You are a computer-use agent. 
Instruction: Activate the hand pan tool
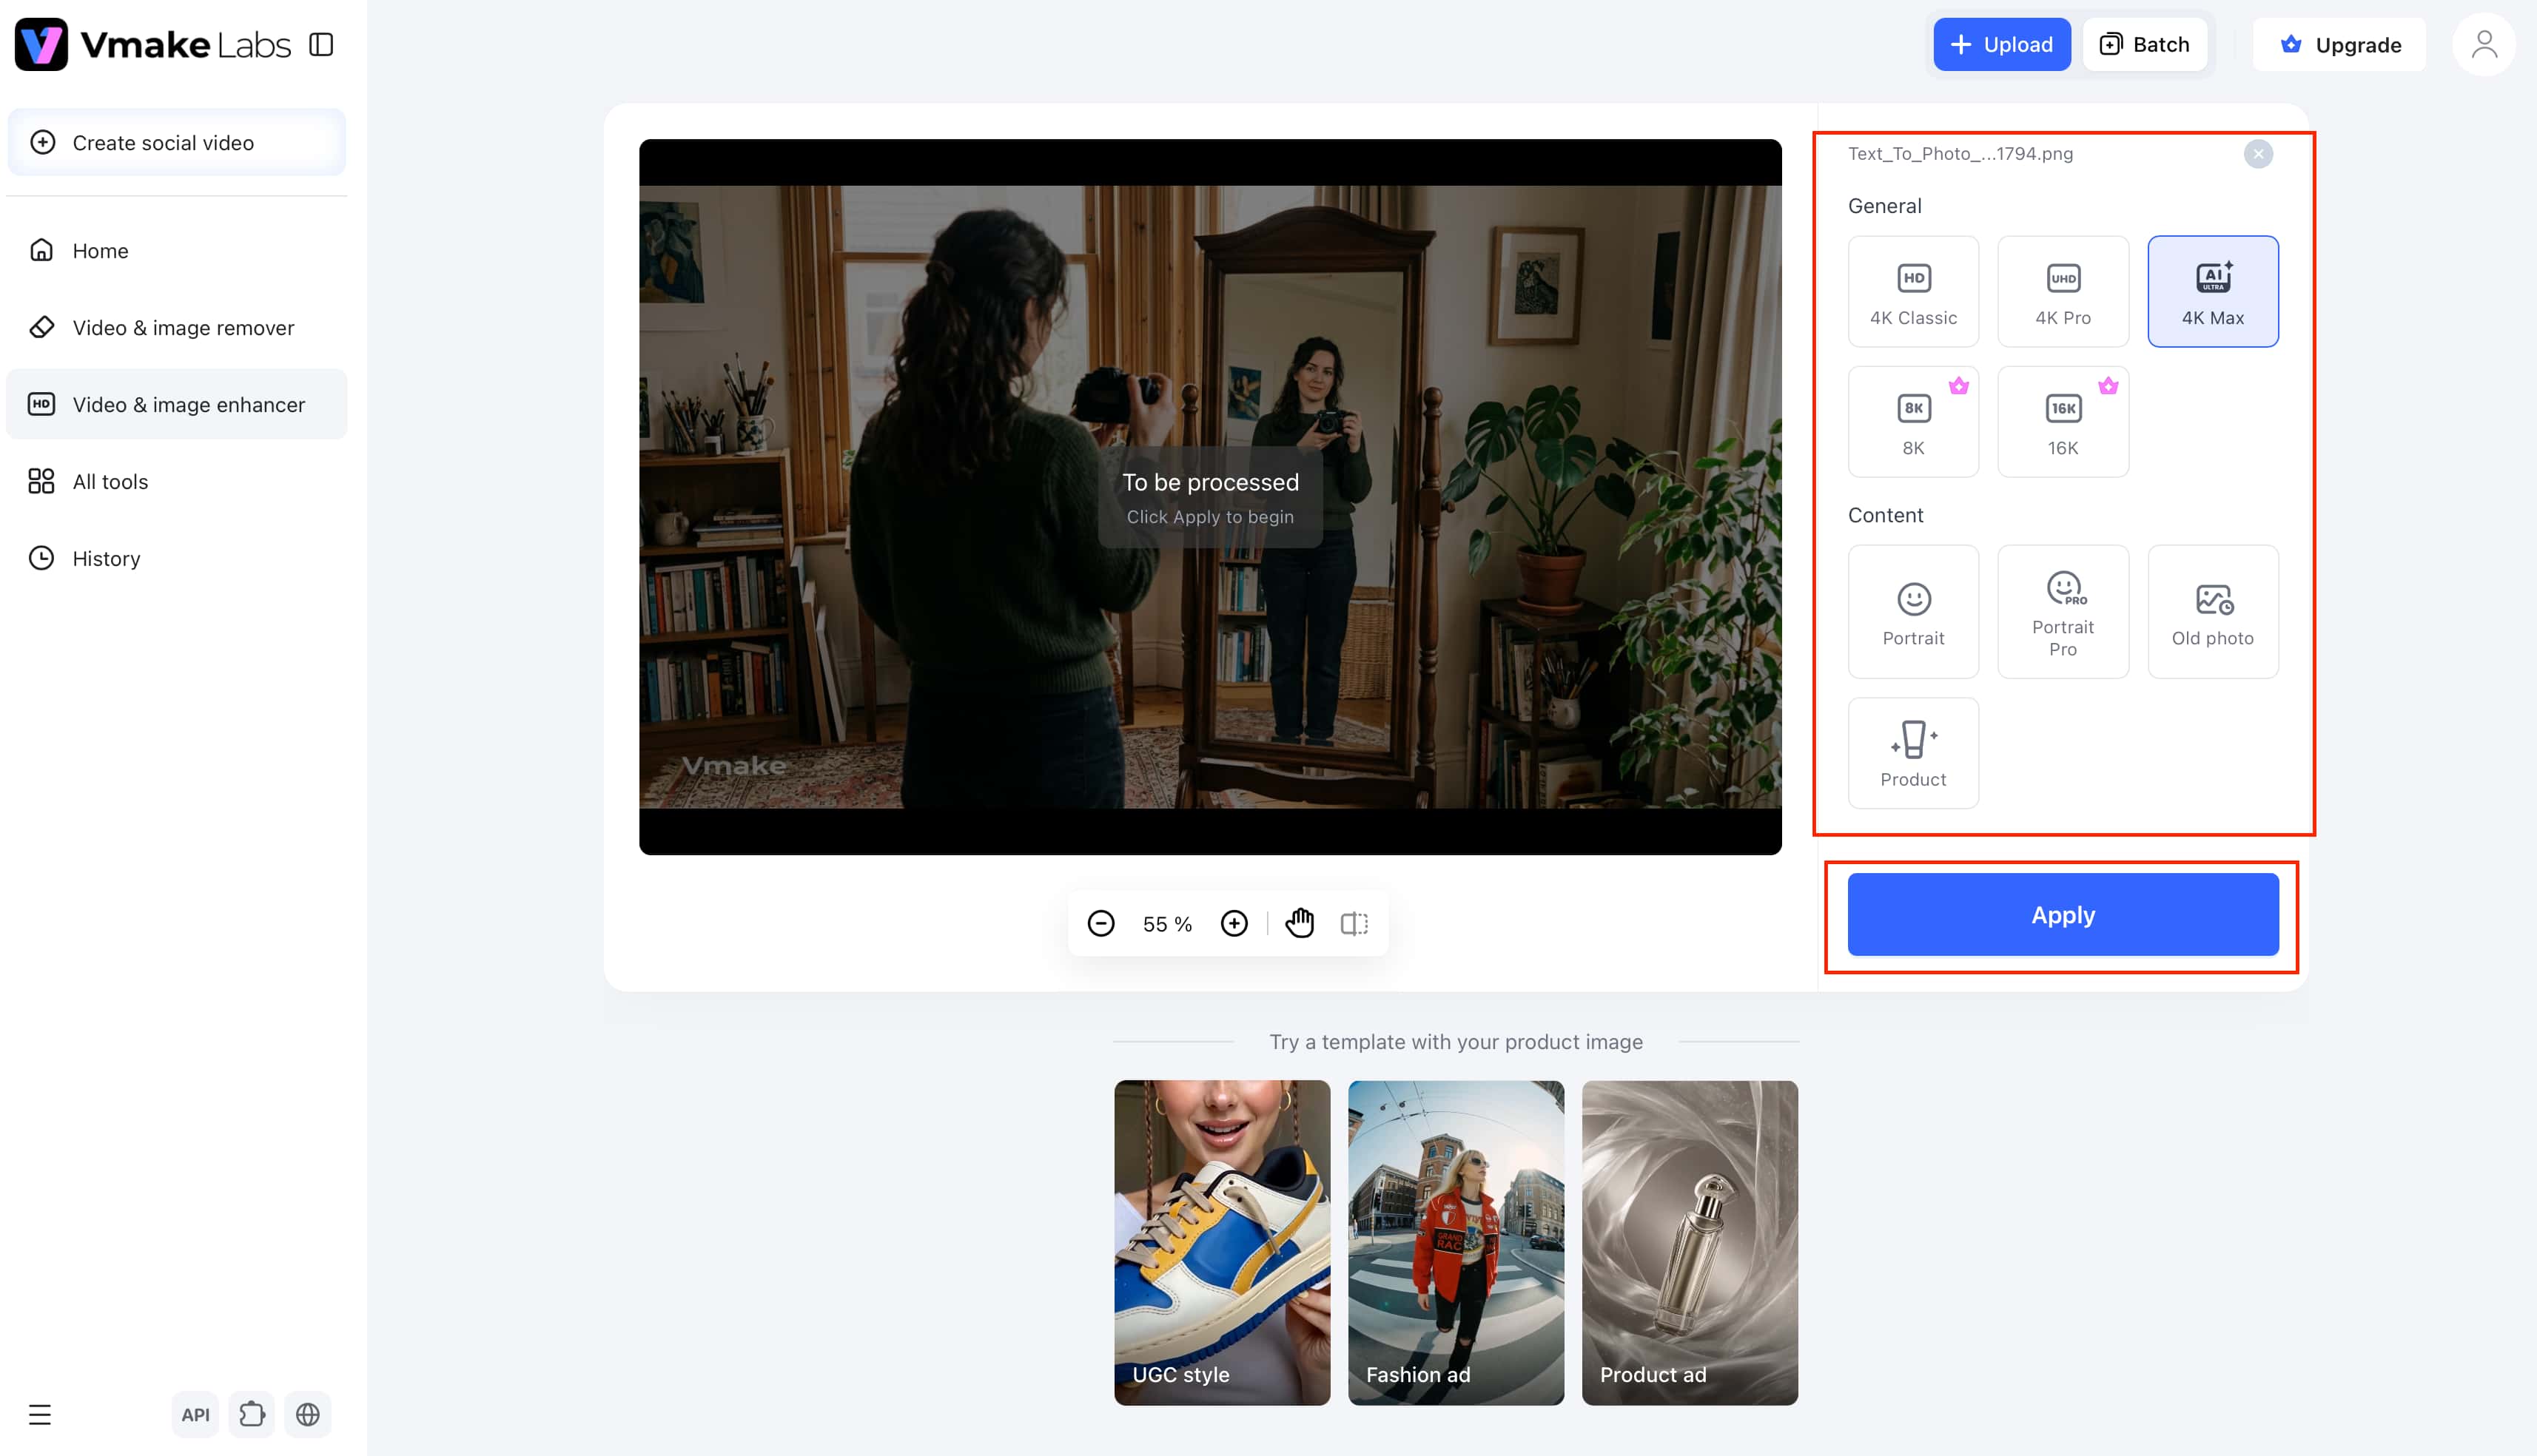coord(1299,923)
